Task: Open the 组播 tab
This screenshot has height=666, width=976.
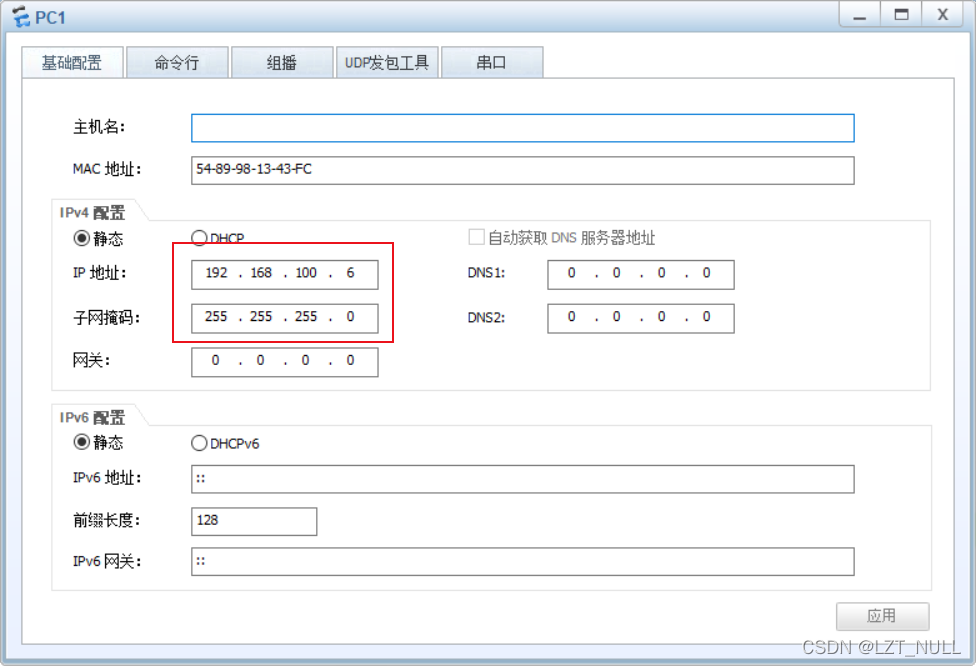Action: (x=282, y=62)
